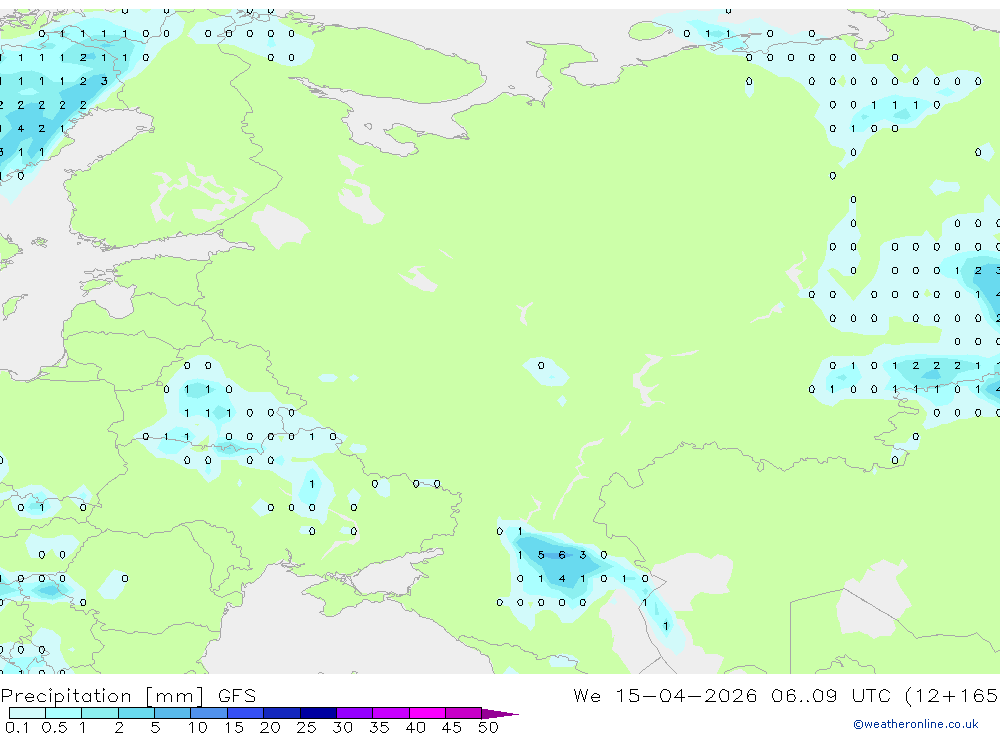The width and height of the screenshot is (1000, 733).
Task: Click the '50' legend scale label
Action: (488, 727)
